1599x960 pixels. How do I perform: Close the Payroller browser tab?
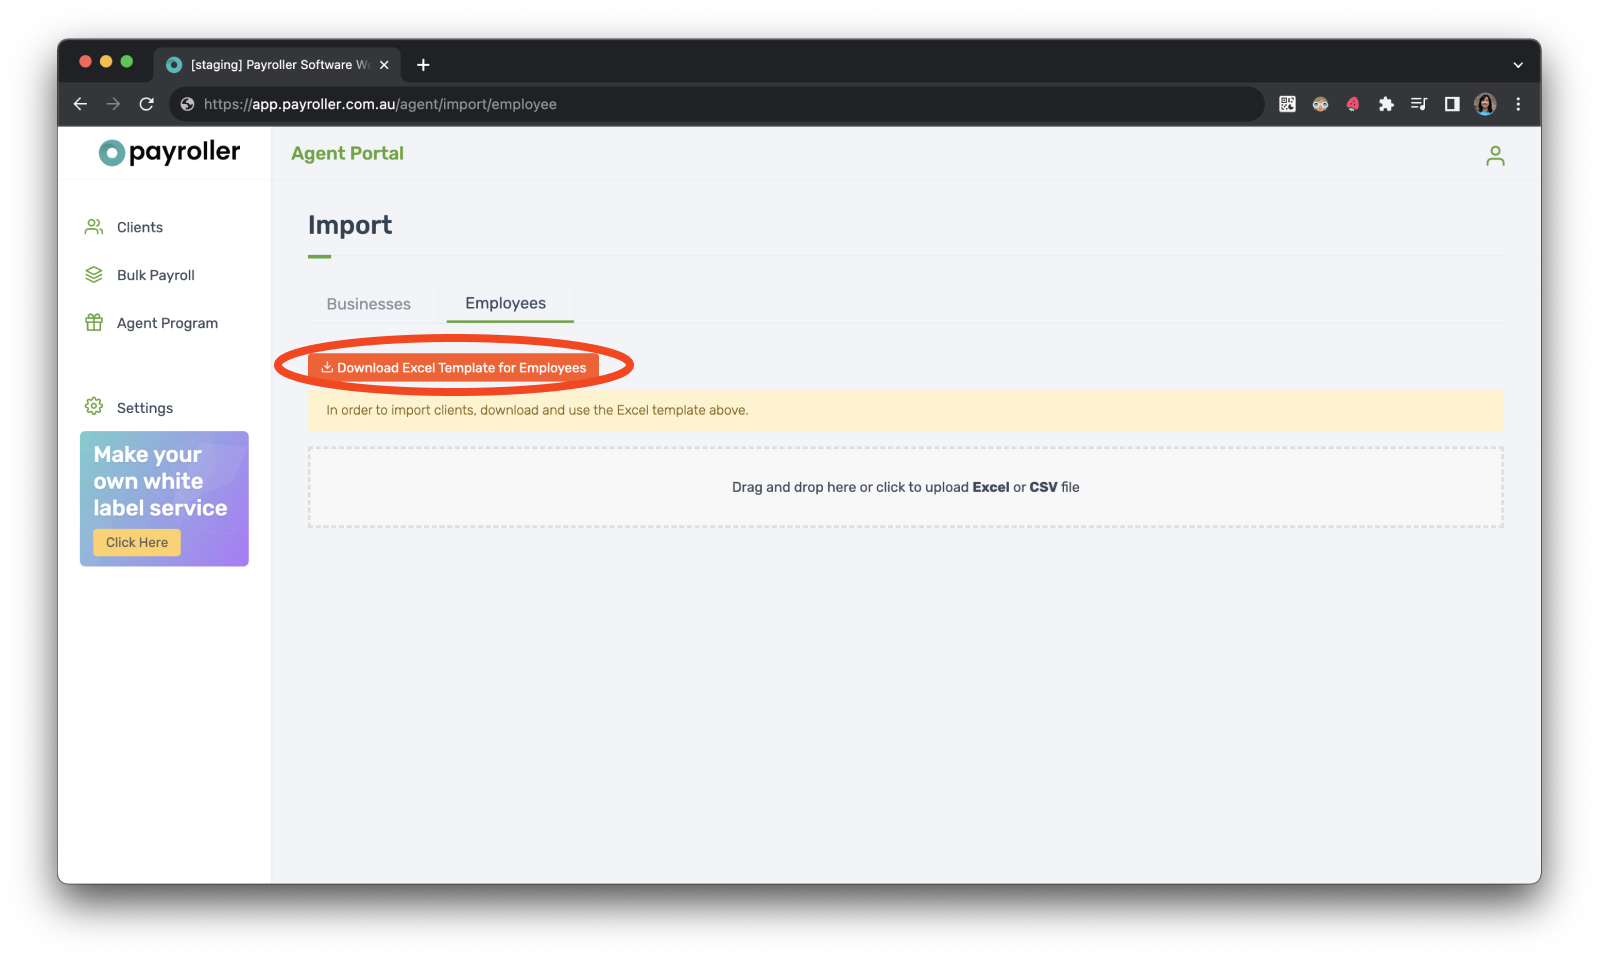coord(384,65)
